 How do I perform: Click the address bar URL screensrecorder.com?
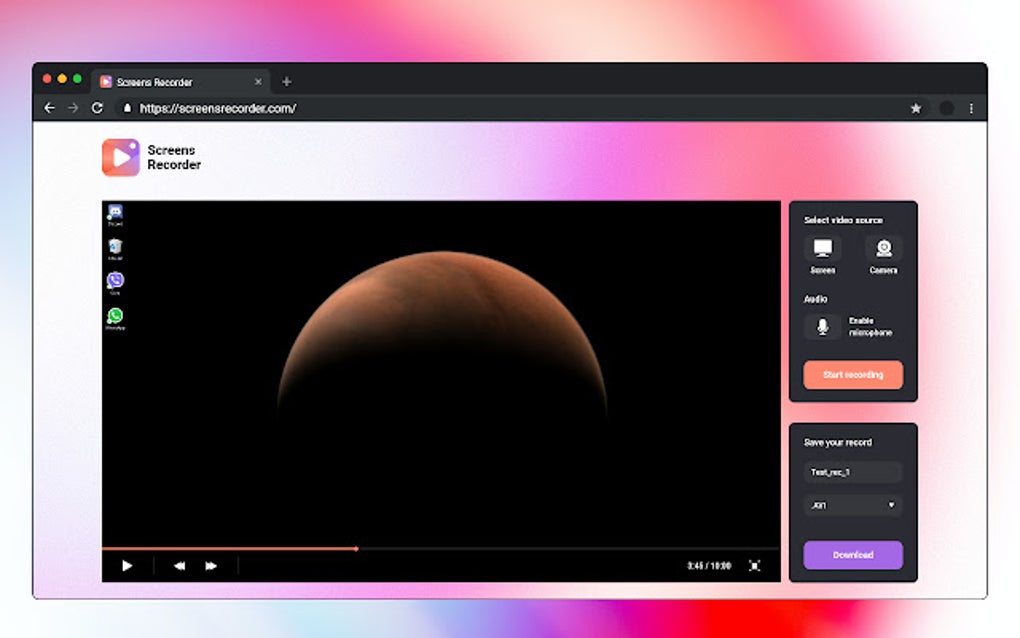click(x=218, y=108)
